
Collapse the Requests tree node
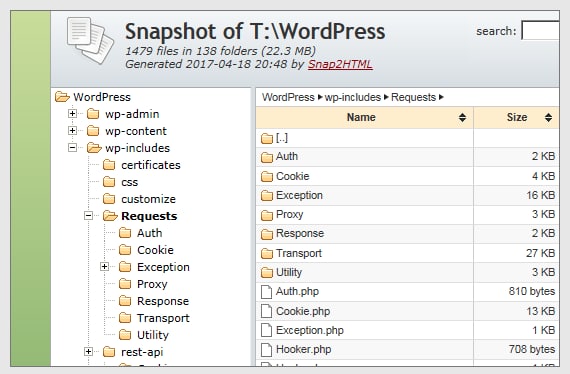[88, 216]
